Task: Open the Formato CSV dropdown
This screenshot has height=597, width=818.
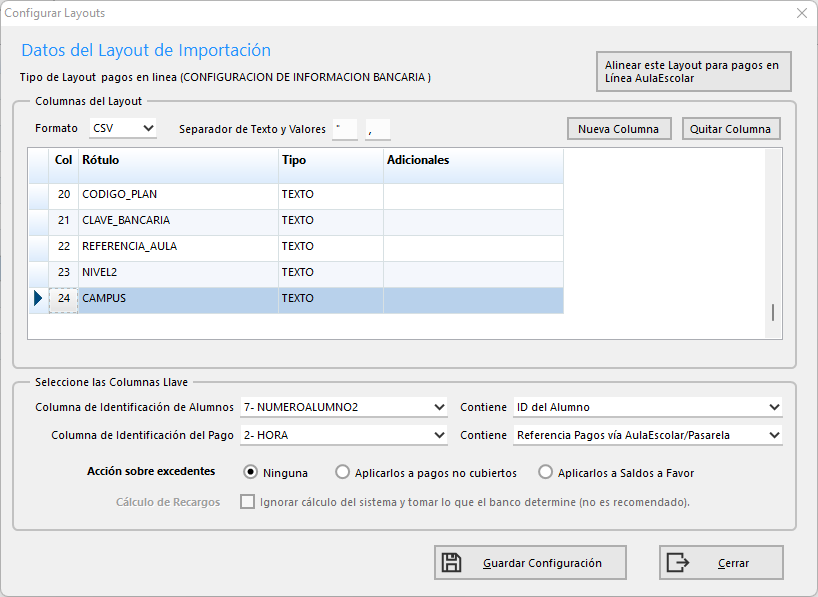Action: 122,128
